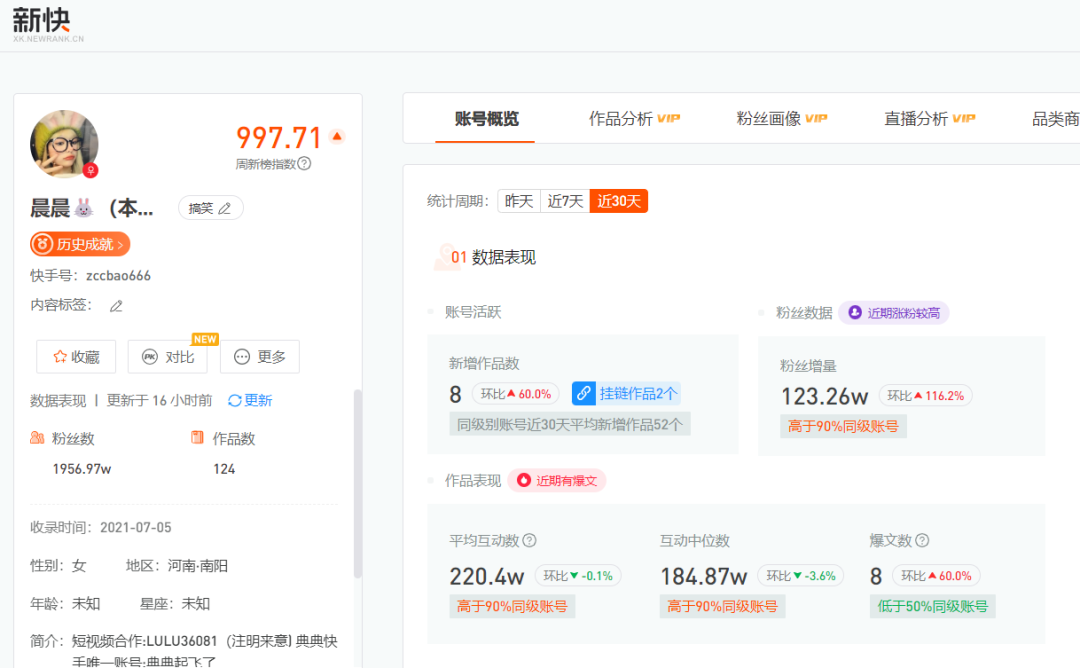Viewport: 1080px width, 668px height.
Task: Select the 昨天 statistics period
Action: (519, 201)
